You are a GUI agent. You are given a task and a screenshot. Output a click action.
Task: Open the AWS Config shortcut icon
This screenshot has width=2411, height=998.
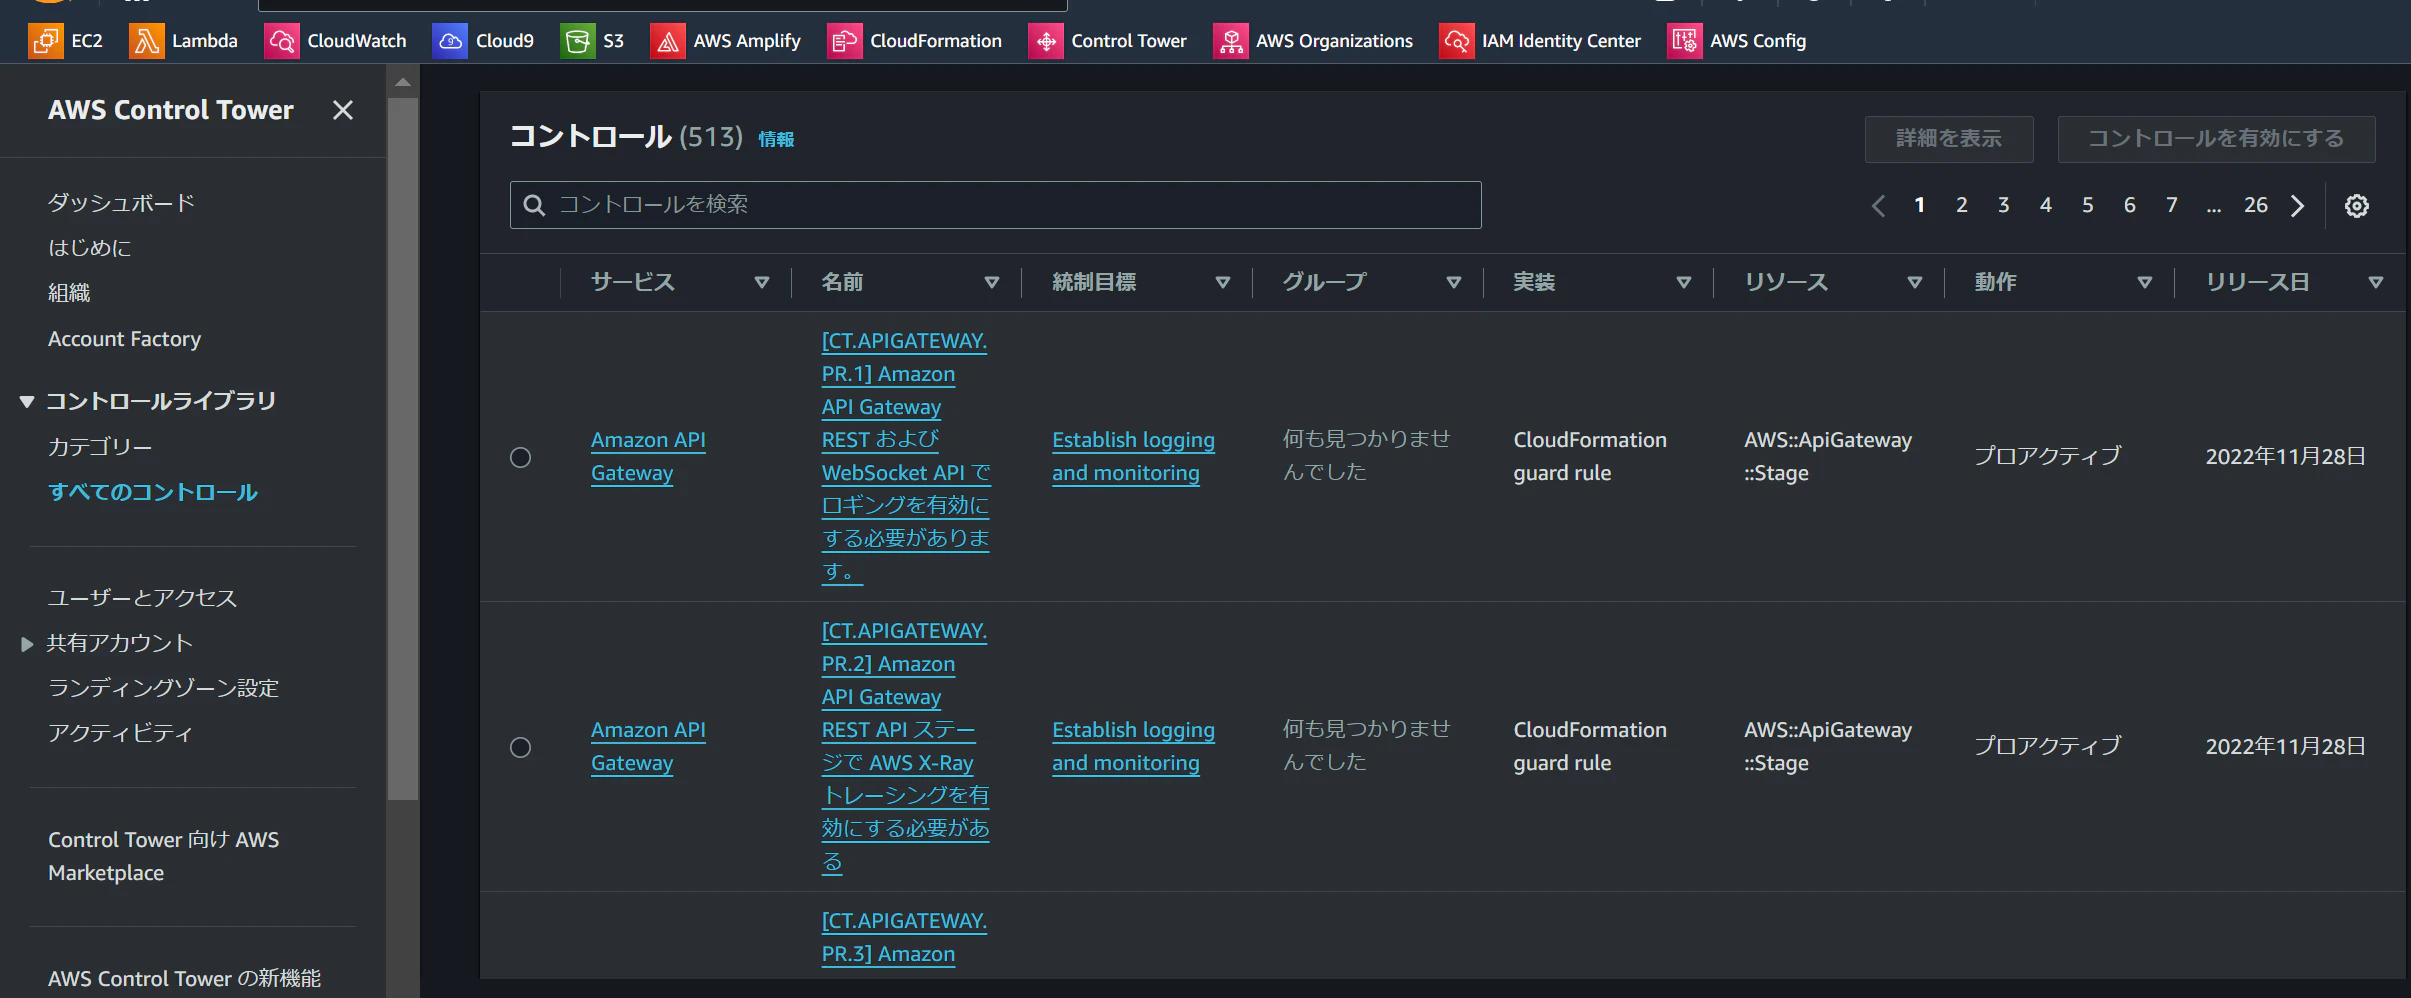tap(1685, 41)
